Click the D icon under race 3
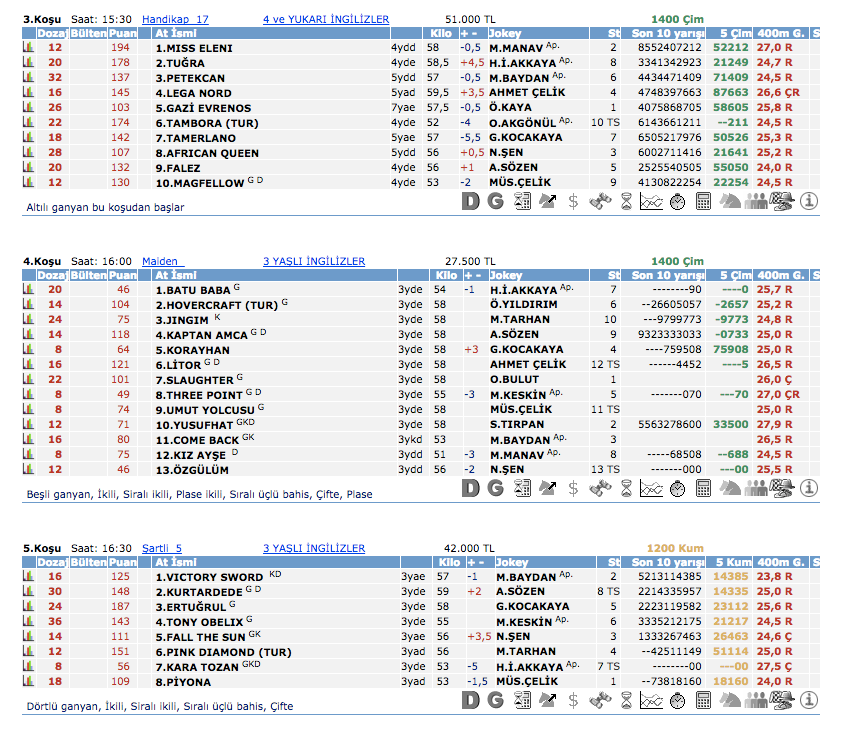857x731 pixels. coord(472,201)
